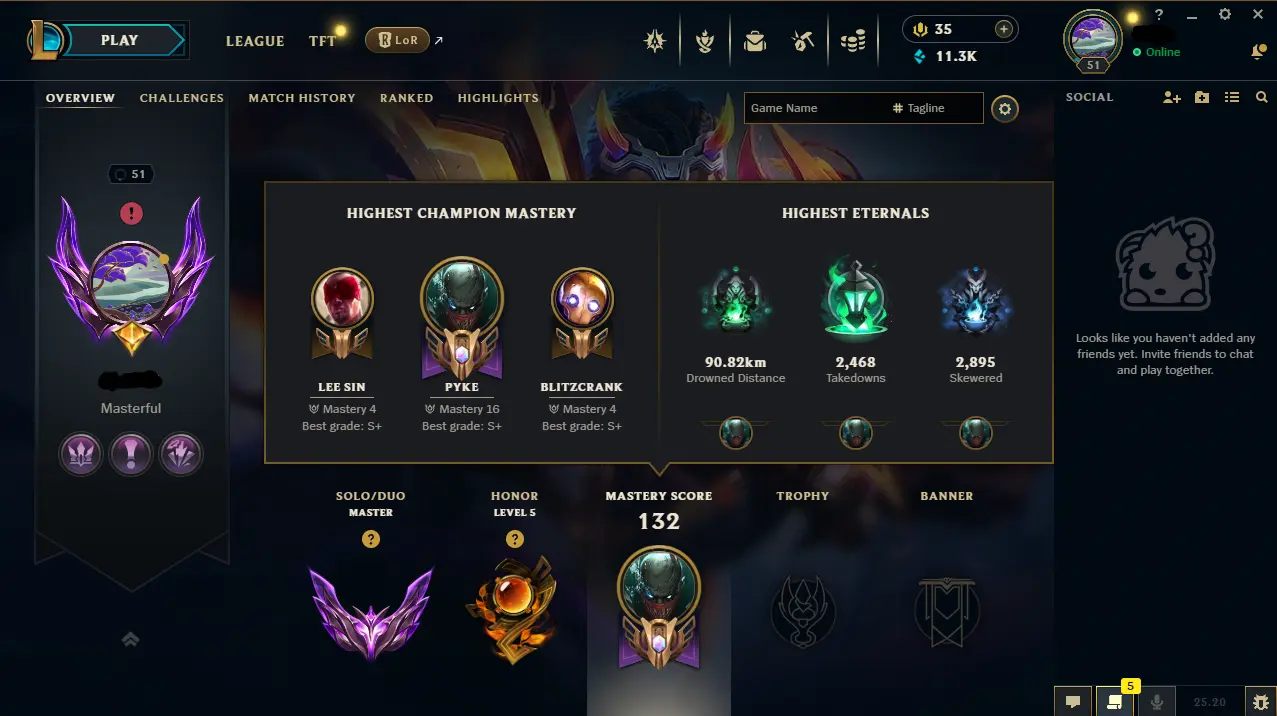Switch to the Challenges tab
The height and width of the screenshot is (716, 1277).
(182, 98)
